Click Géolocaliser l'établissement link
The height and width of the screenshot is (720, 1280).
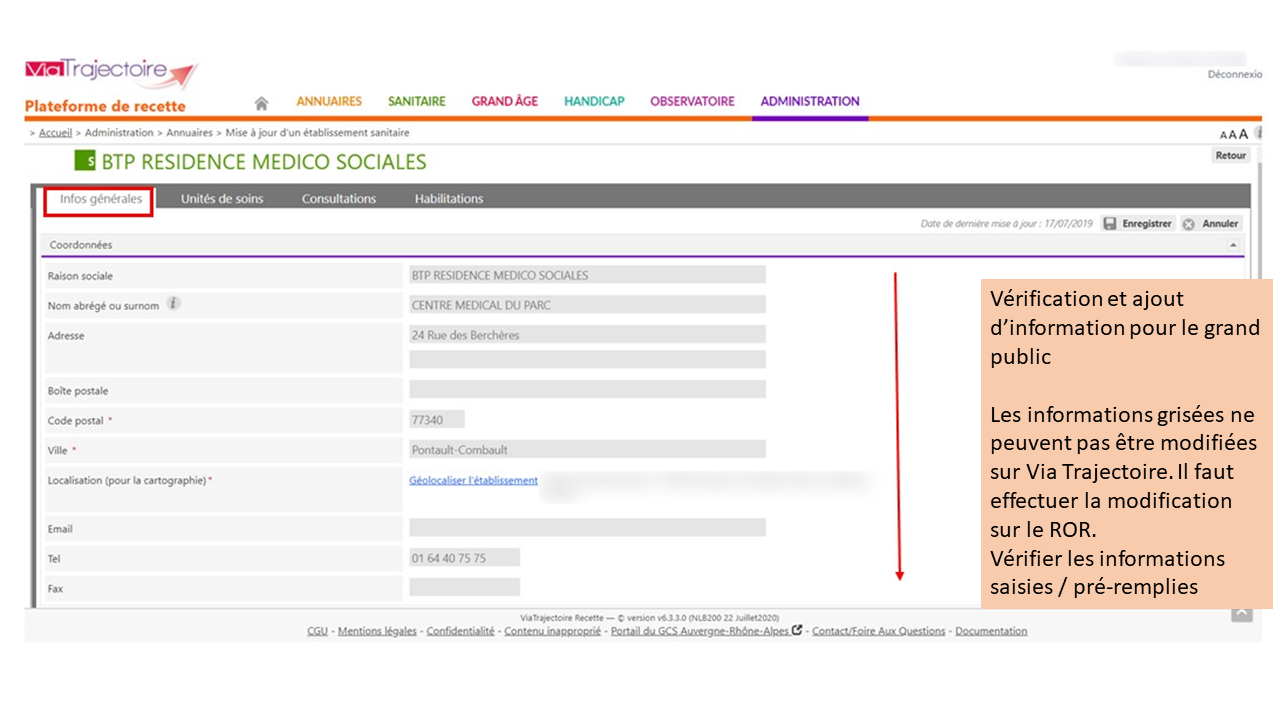473,481
